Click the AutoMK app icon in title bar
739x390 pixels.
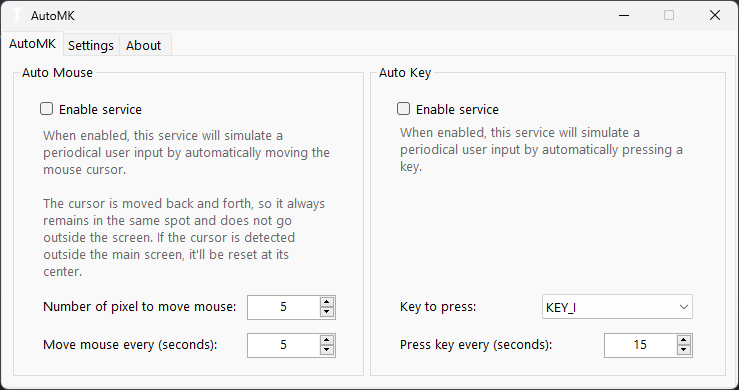point(17,15)
